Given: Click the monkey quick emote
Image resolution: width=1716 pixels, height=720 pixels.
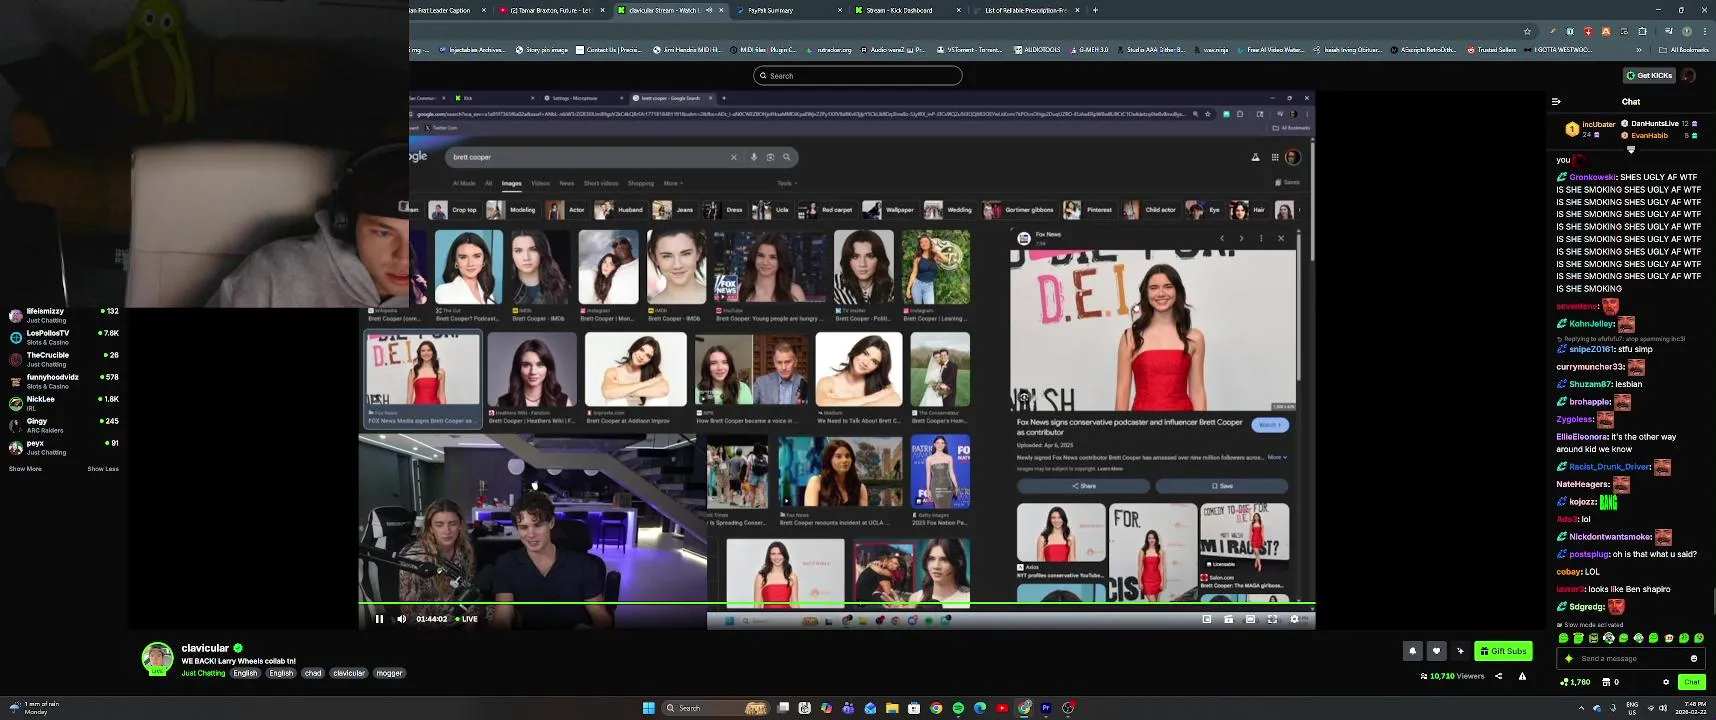Looking at the screenshot, I should point(1669,638).
